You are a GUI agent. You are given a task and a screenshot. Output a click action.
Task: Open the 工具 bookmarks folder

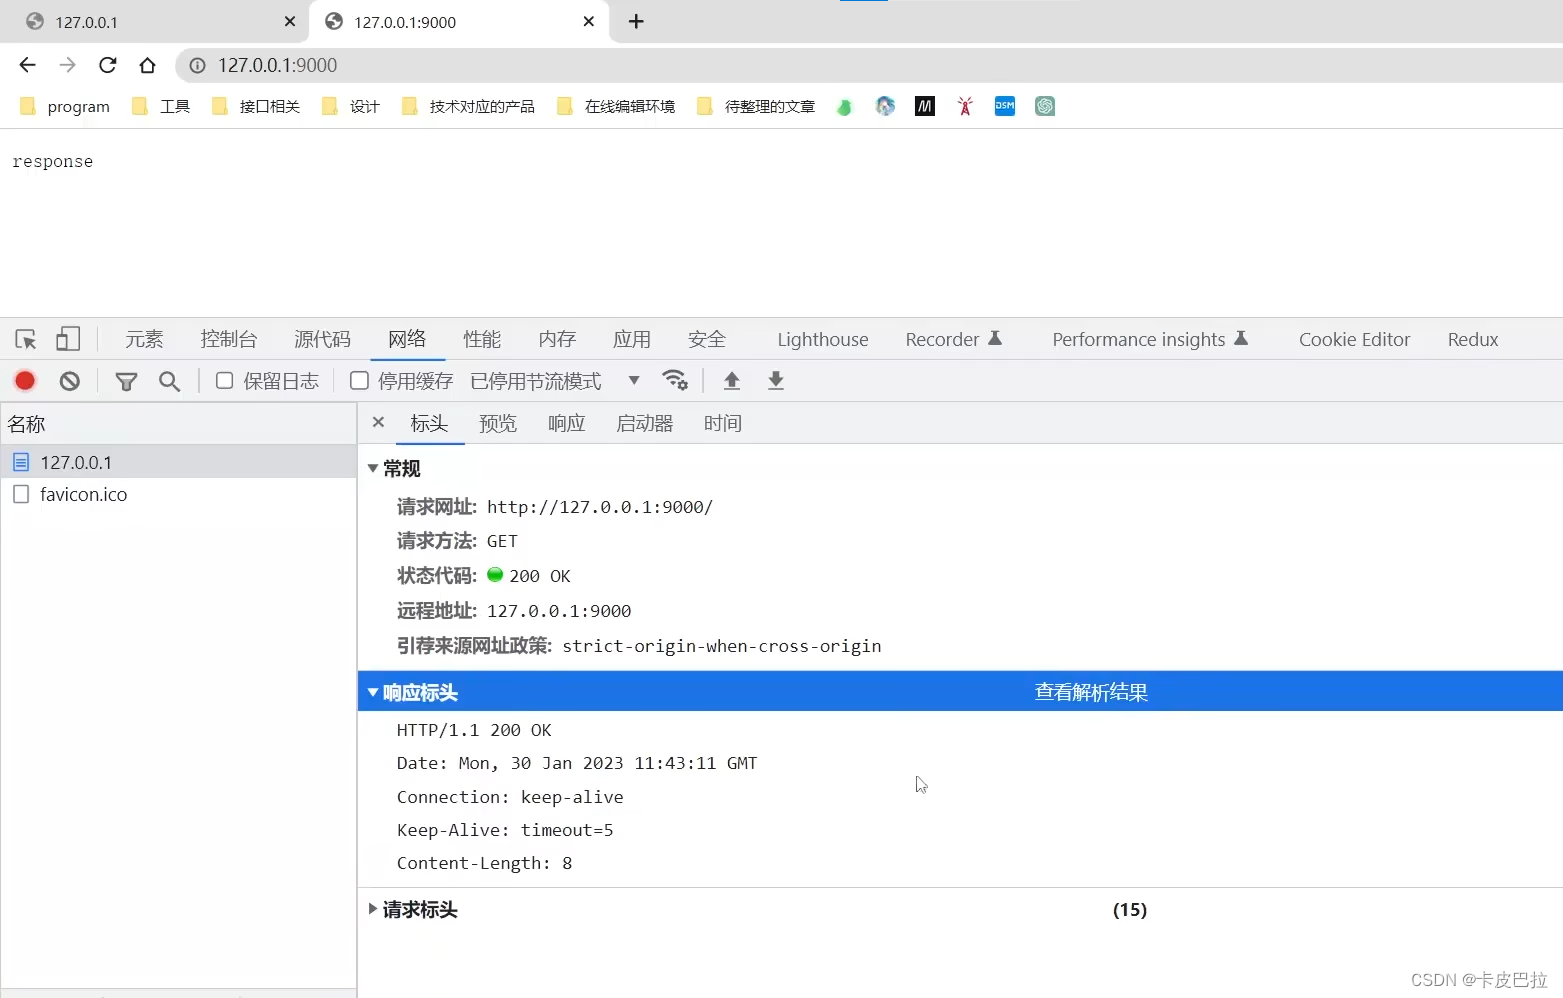(x=161, y=106)
